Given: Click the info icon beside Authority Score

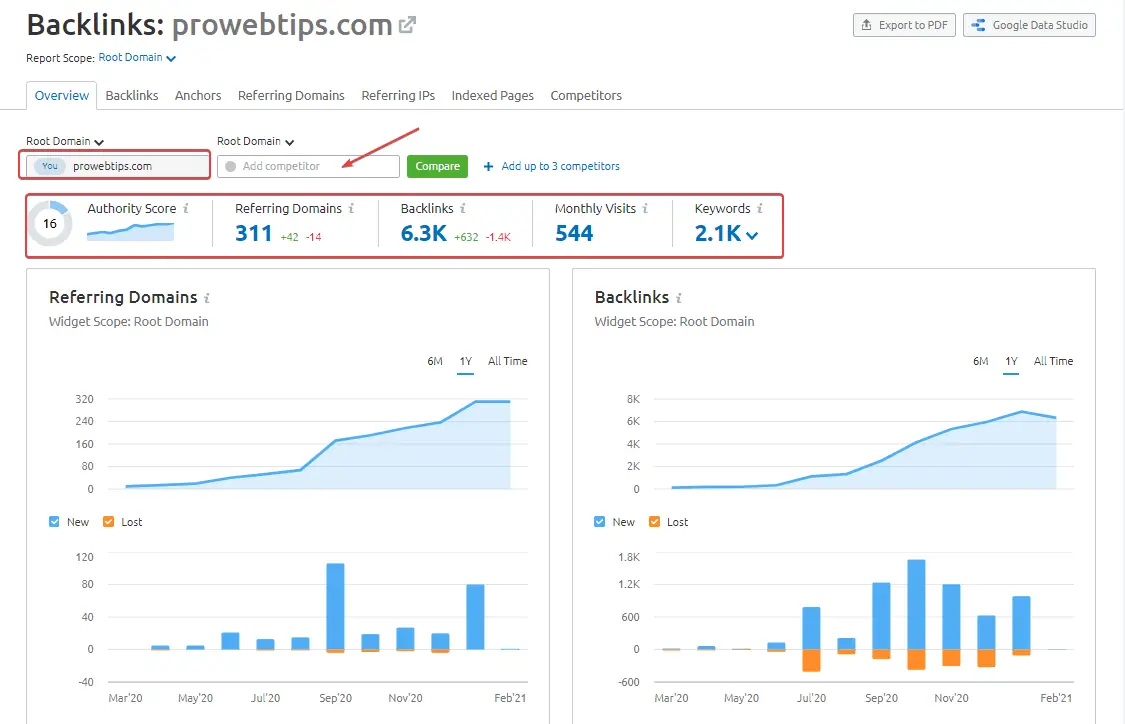Looking at the screenshot, I should click(x=185, y=208).
